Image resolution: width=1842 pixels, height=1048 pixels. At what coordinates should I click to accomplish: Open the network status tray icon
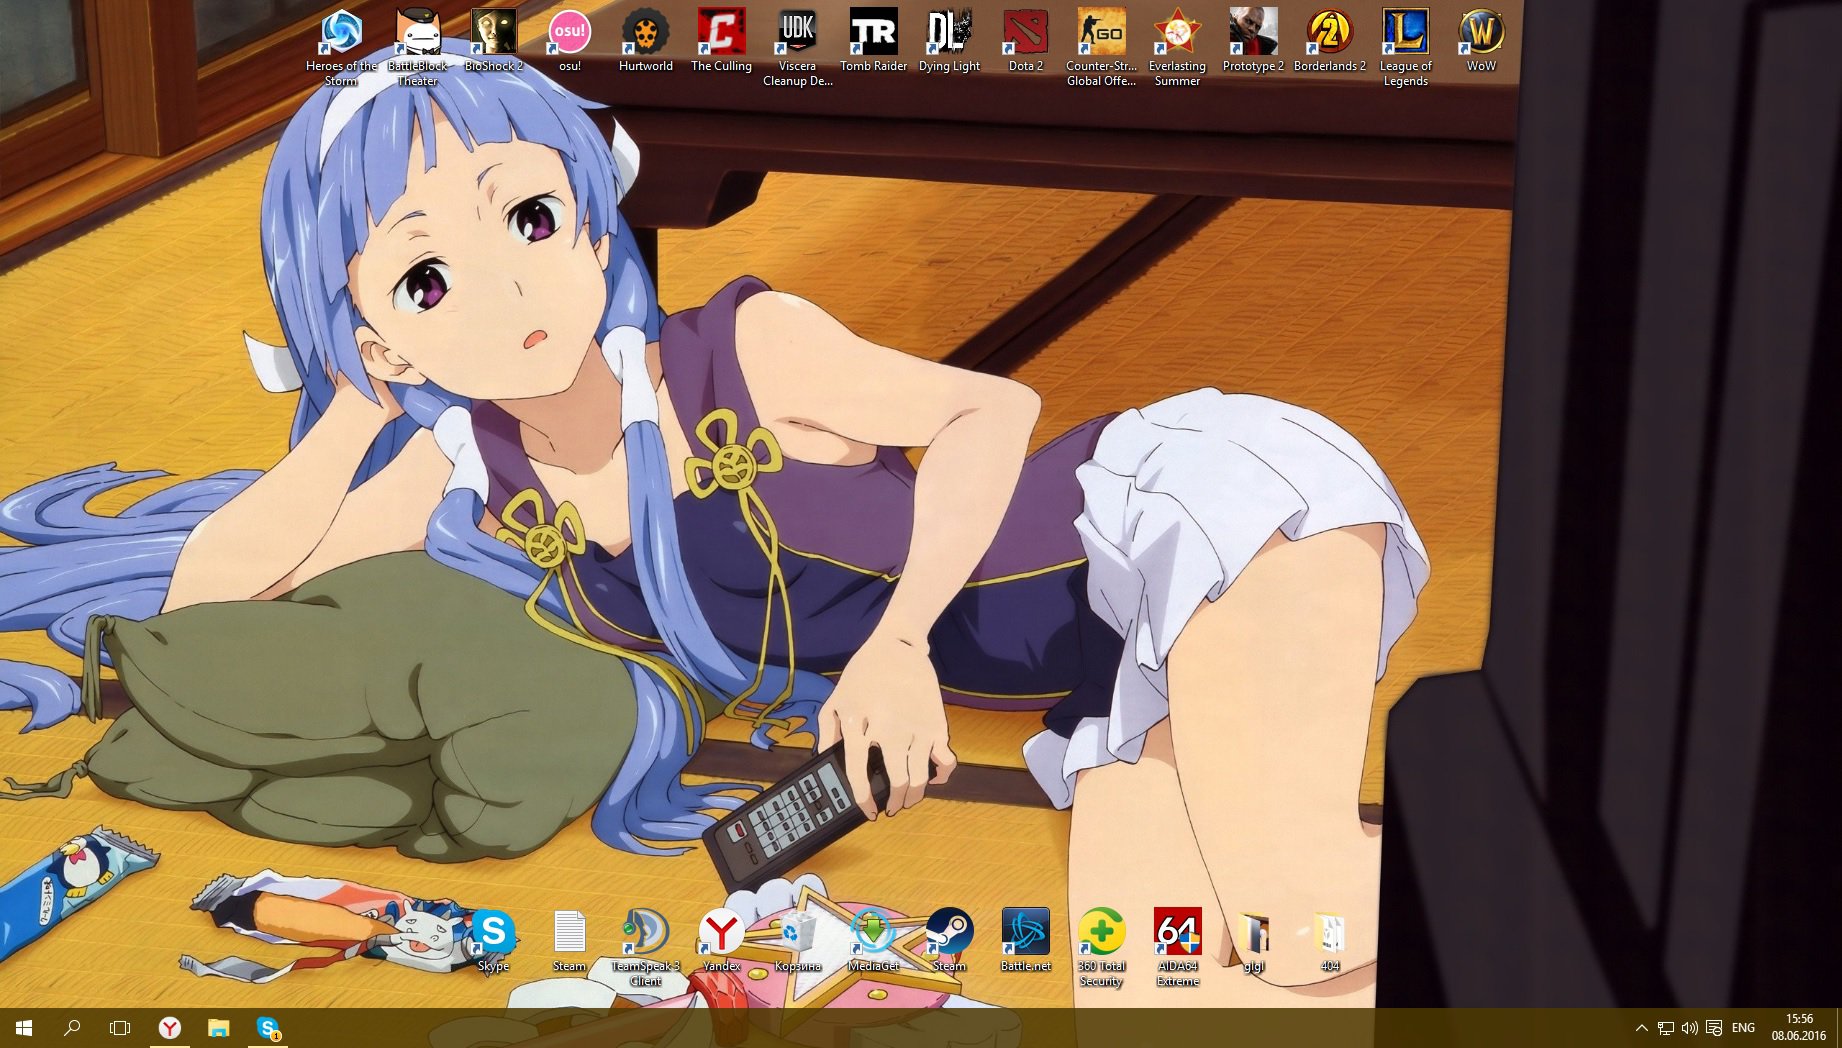(x=1665, y=1027)
